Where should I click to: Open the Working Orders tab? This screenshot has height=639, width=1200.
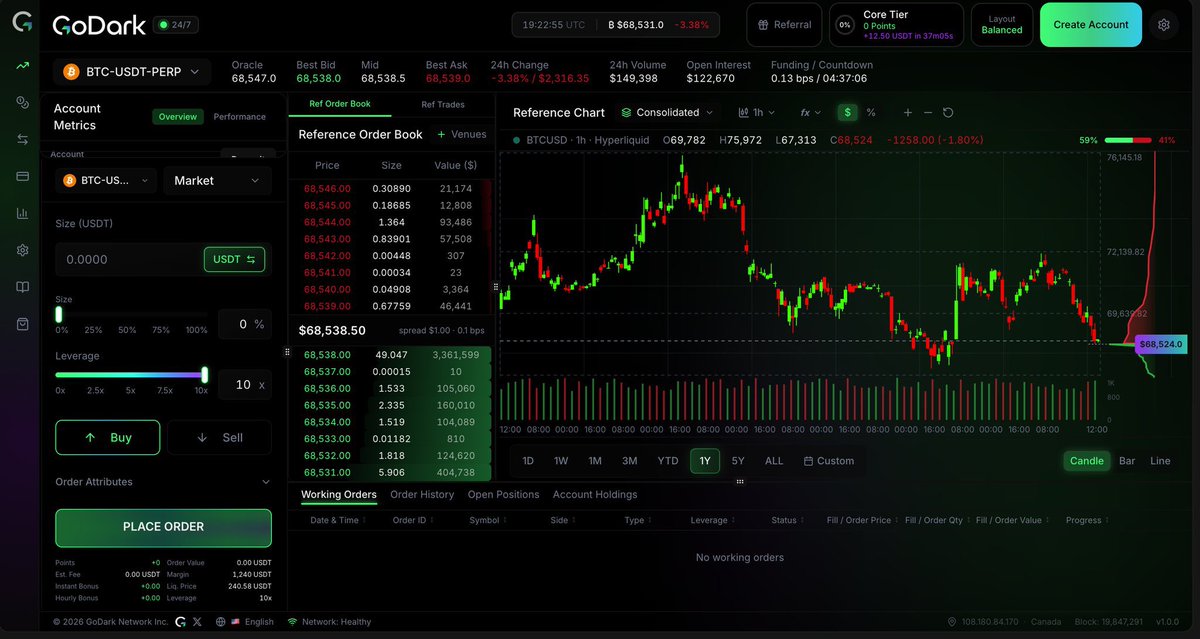tap(339, 495)
